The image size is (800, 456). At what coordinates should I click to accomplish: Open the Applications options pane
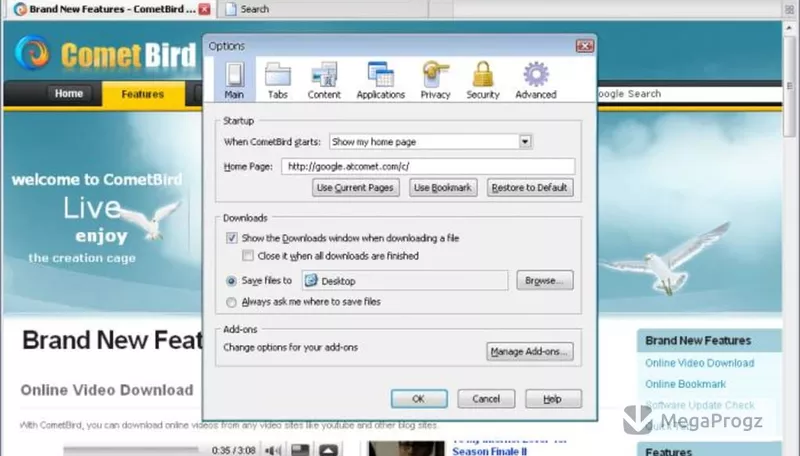(x=381, y=80)
